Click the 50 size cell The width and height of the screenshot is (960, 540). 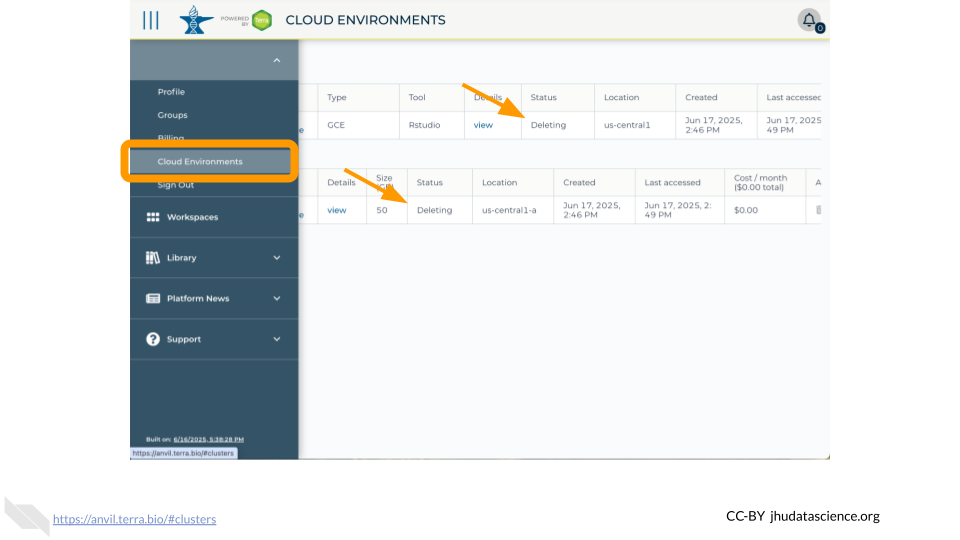tap(382, 210)
